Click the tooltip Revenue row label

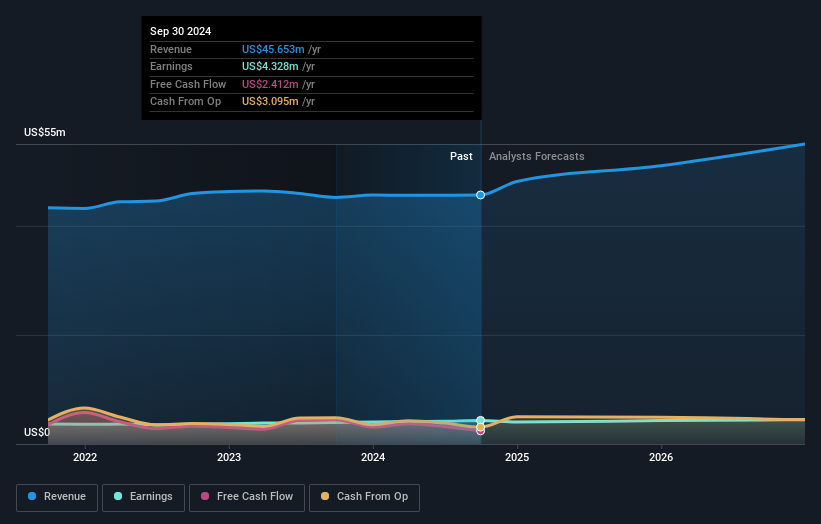tap(171, 49)
